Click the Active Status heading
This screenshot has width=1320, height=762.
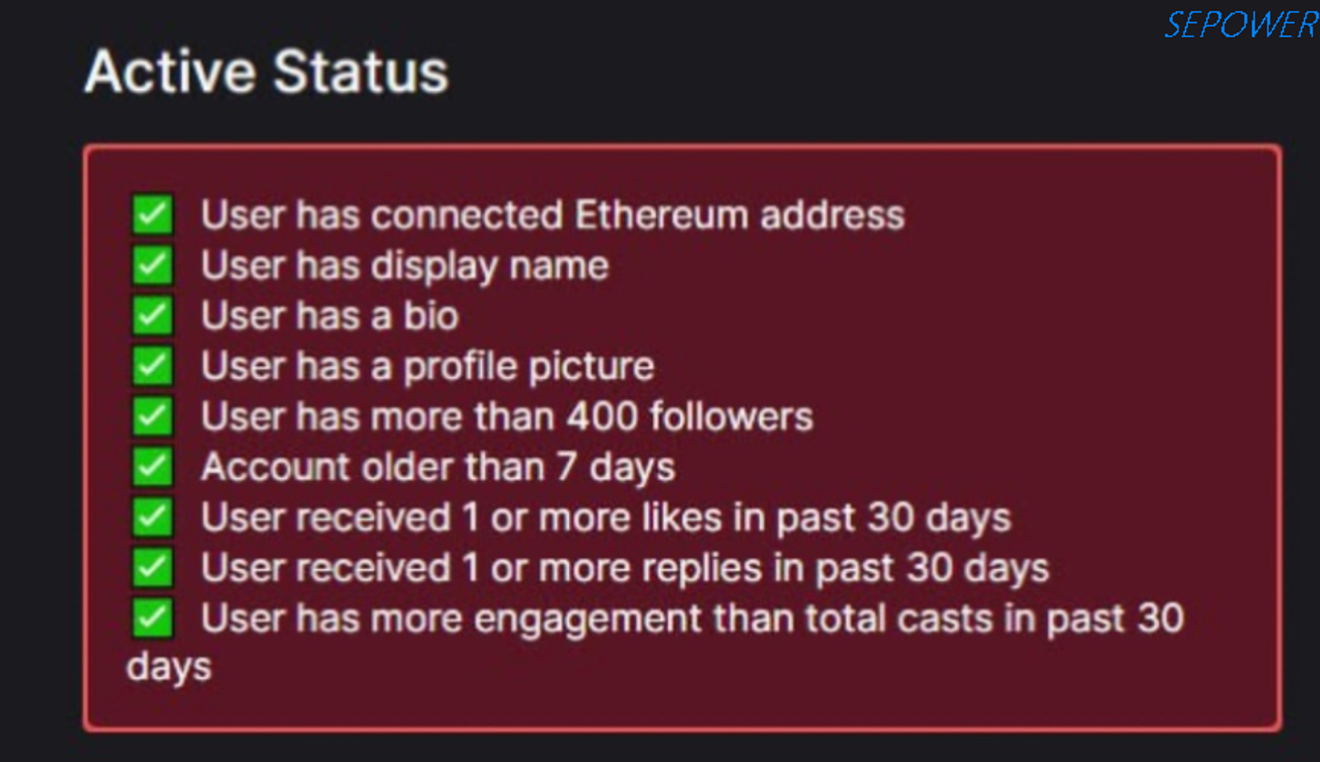coord(267,72)
